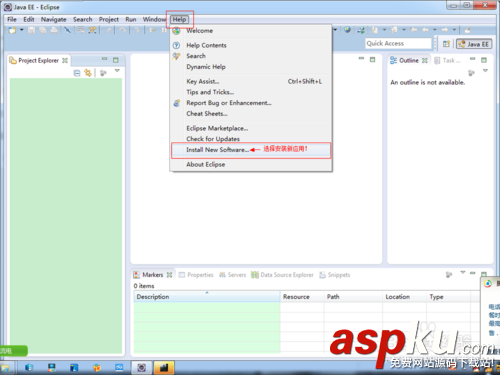Open the Edit menu
The image size is (500, 375).
29,19
